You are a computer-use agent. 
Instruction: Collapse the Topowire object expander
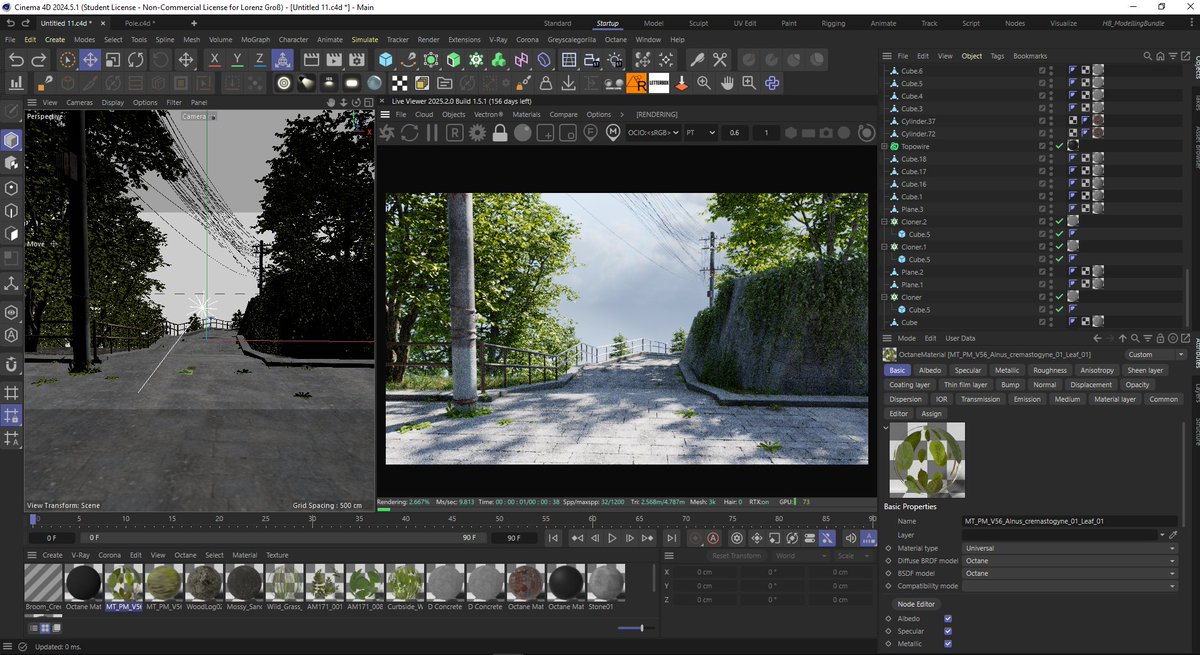(885, 146)
